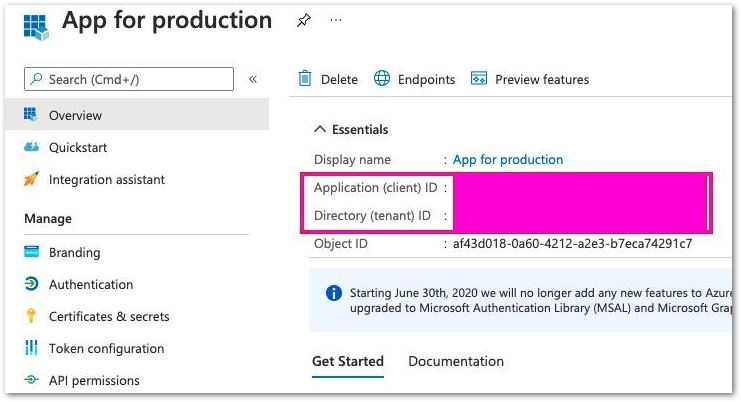
Task: Click the Display name label
Action: (352, 160)
